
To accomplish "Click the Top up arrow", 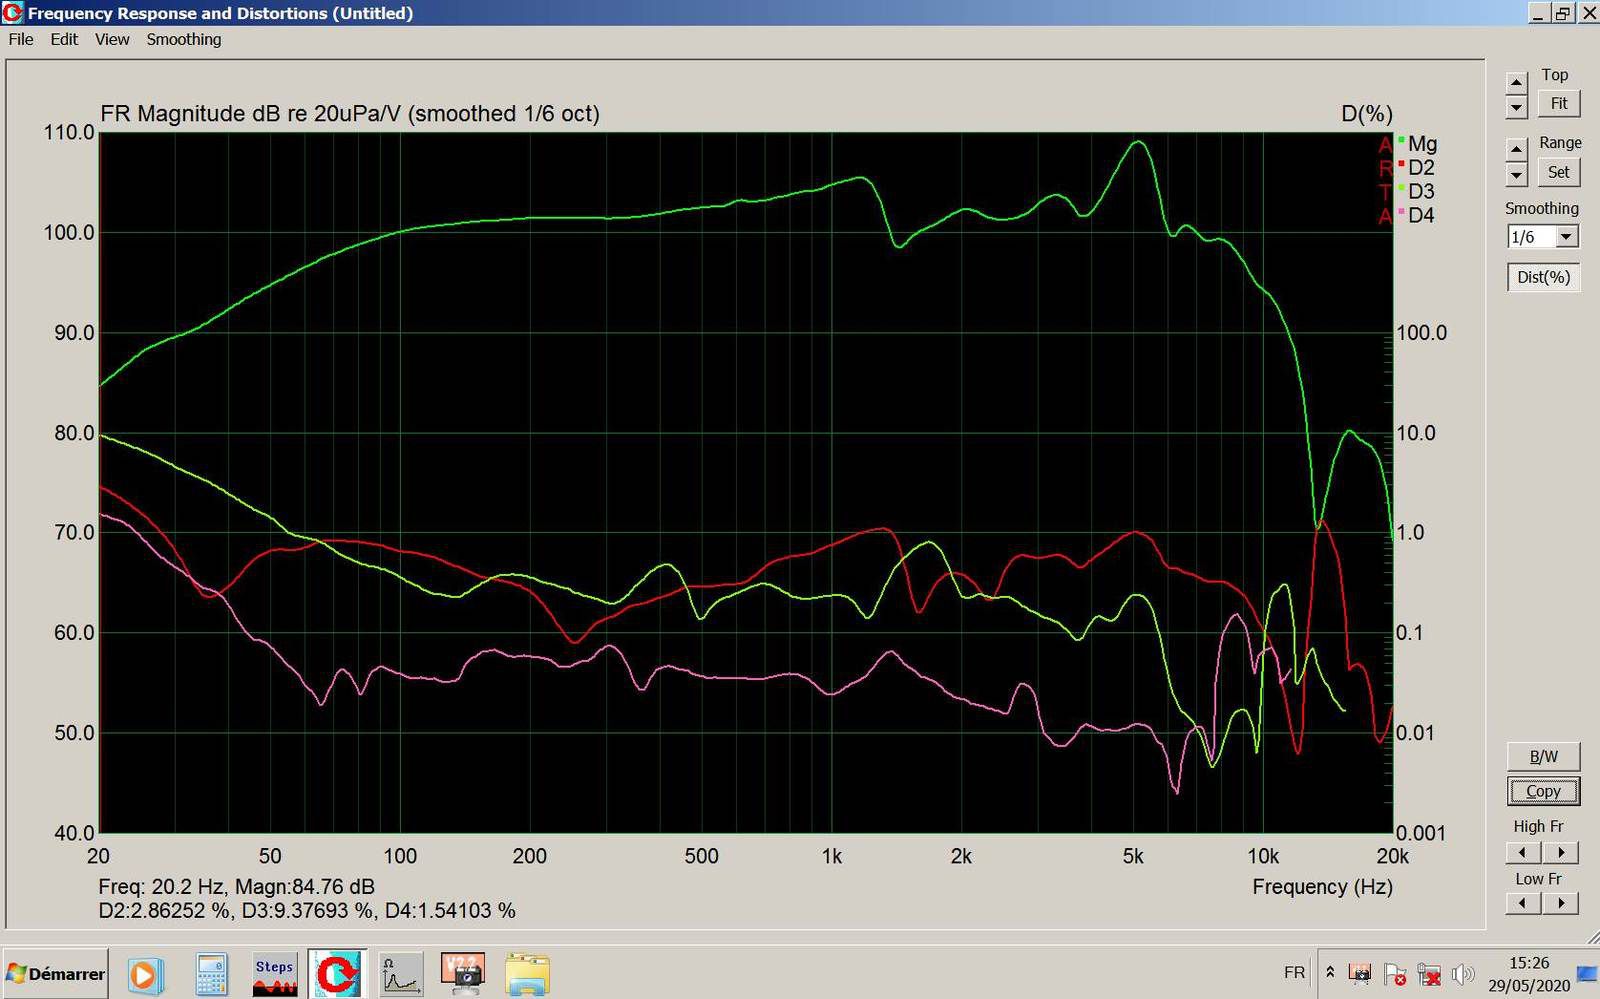I will (x=1517, y=82).
